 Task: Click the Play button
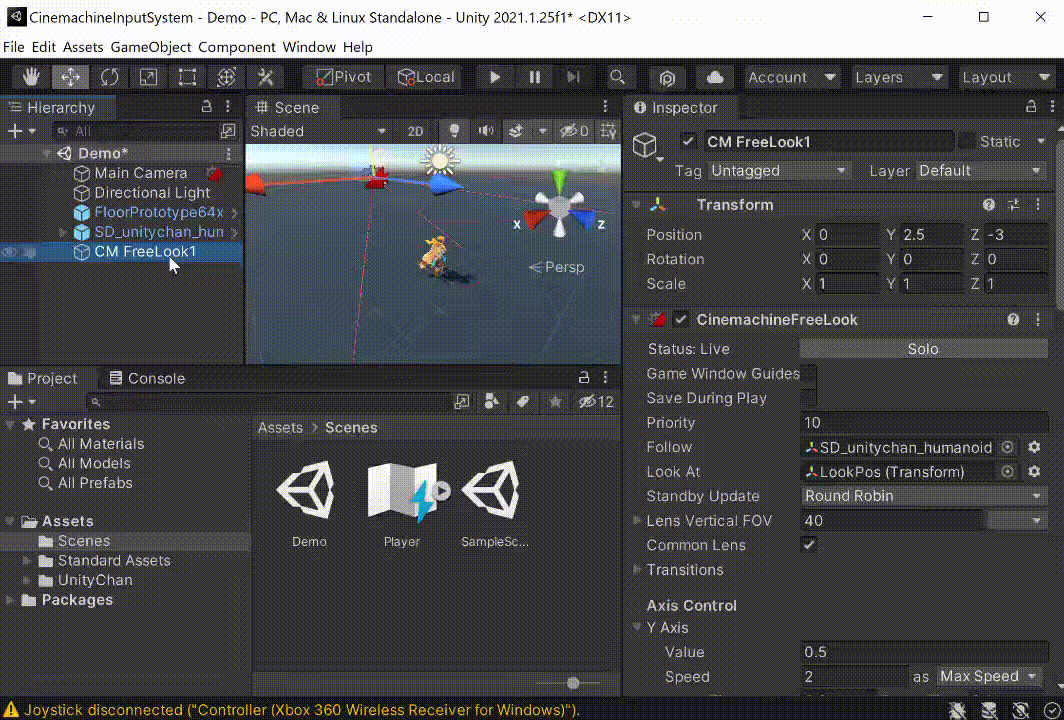(x=495, y=77)
